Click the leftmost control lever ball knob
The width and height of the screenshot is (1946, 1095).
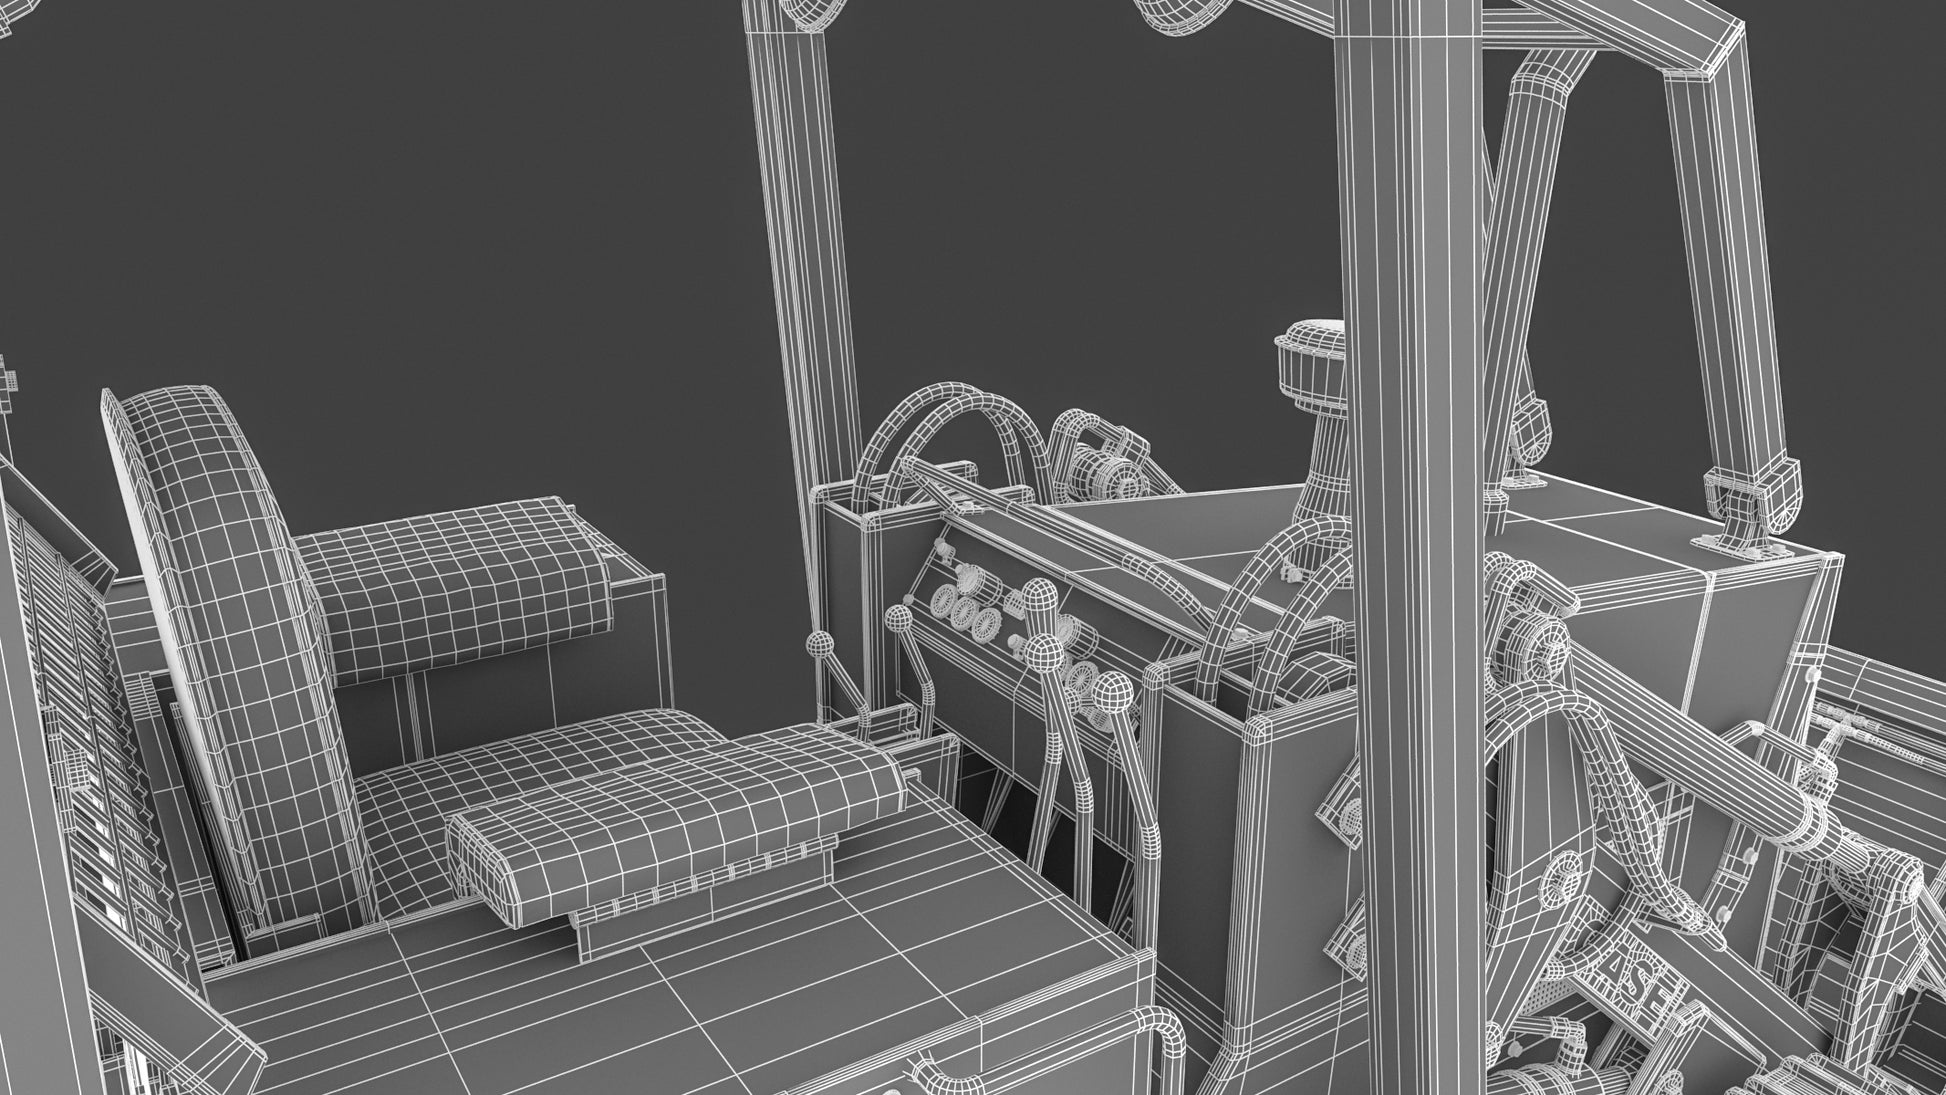click(820, 645)
